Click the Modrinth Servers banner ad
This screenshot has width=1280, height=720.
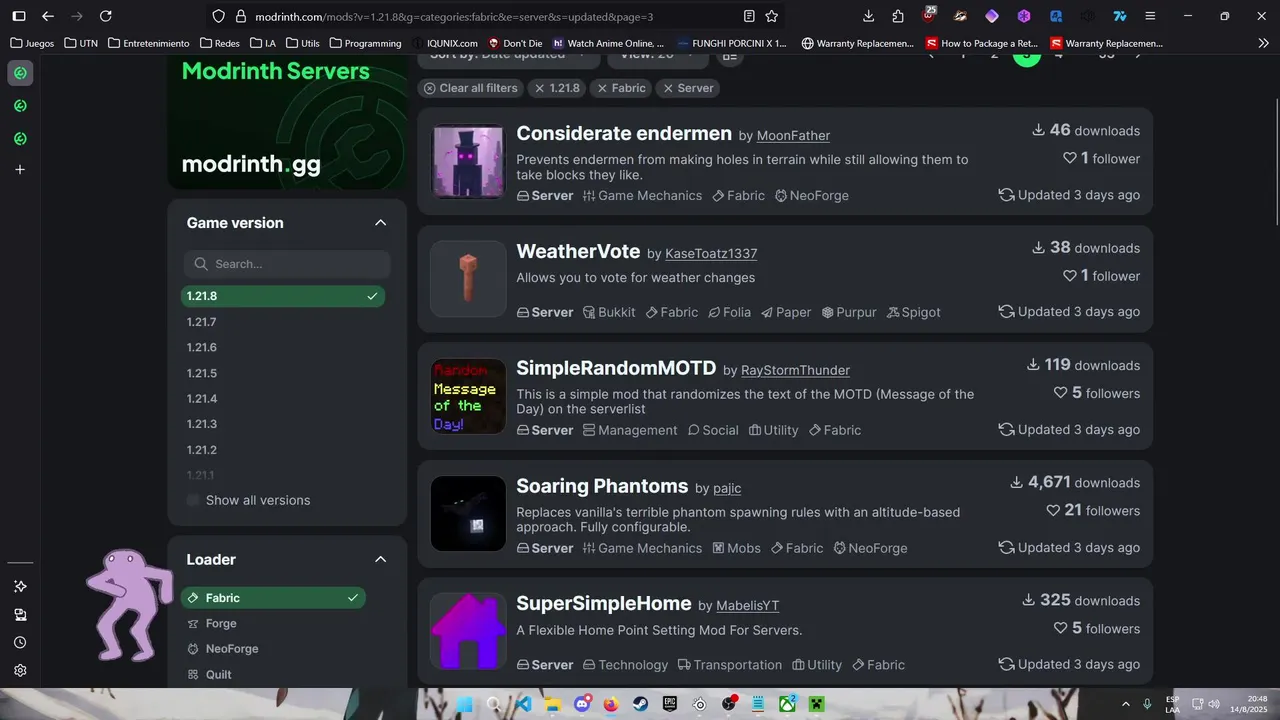click(287, 120)
